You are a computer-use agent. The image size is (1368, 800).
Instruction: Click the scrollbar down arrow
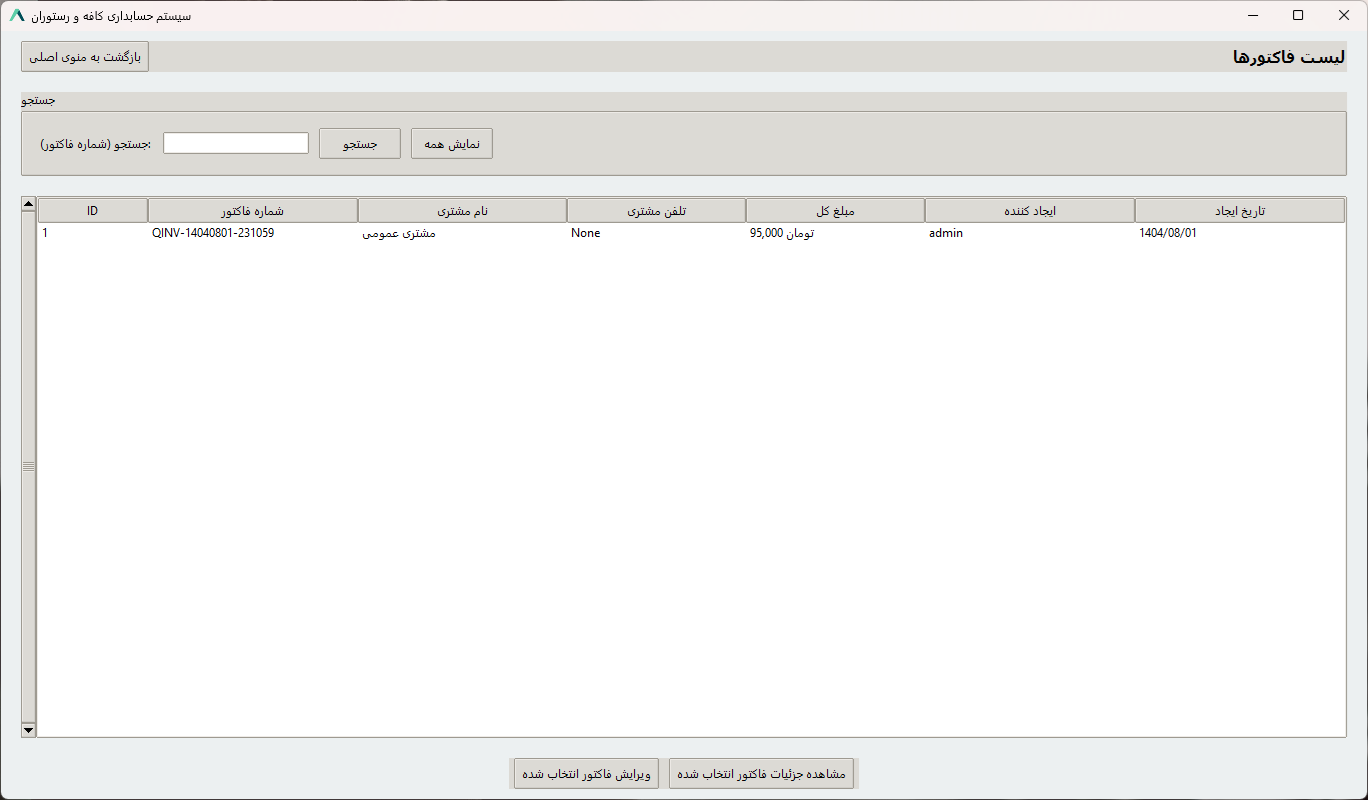(x=28, y=730)
